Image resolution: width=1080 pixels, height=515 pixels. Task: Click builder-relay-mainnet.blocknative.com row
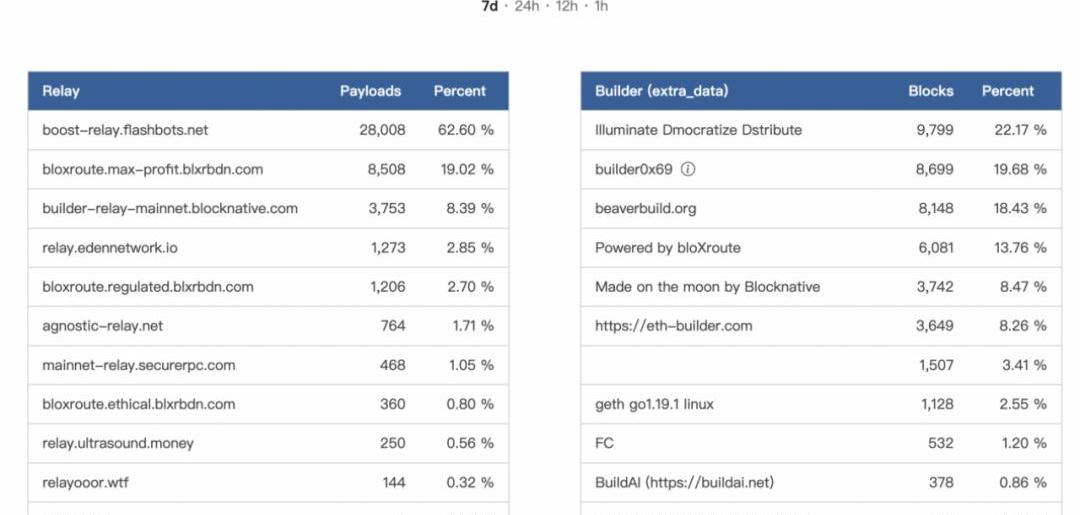pyautogui.click(x=269, y=209)
